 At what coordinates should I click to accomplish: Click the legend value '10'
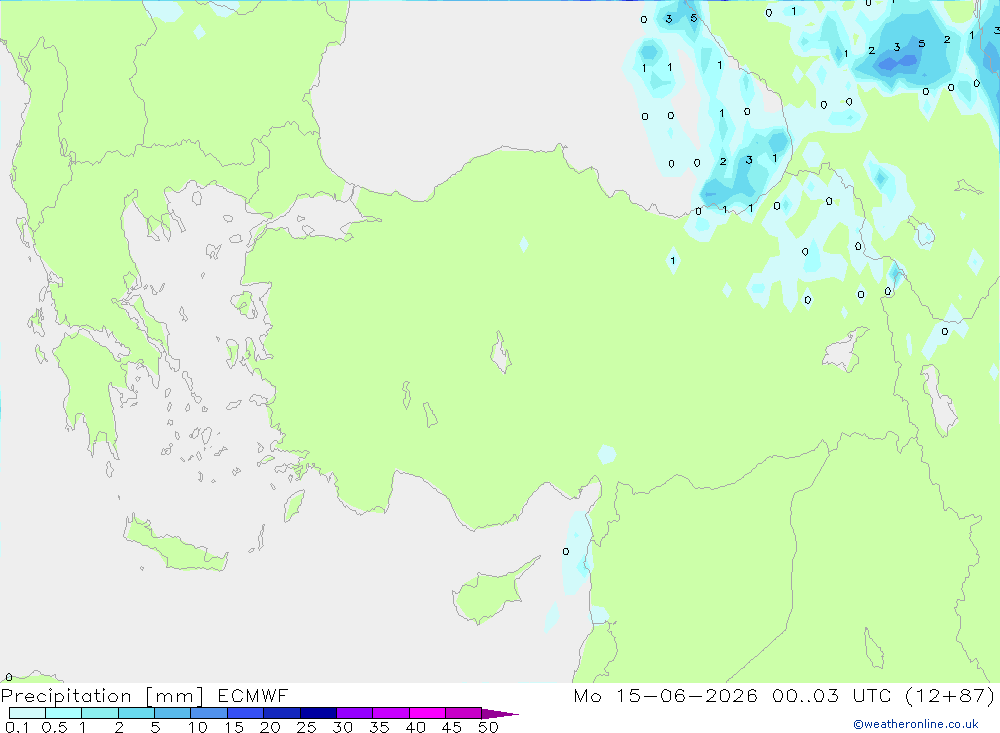click(198, 727)
